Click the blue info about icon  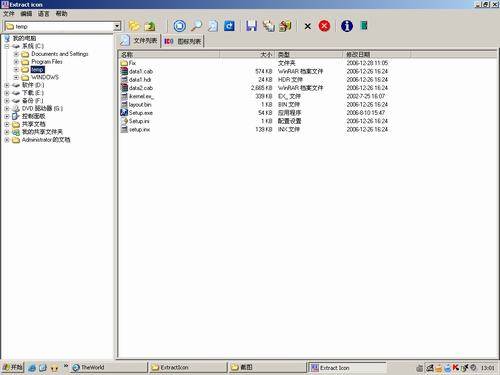pyautogui.click(x=347, y=26)
